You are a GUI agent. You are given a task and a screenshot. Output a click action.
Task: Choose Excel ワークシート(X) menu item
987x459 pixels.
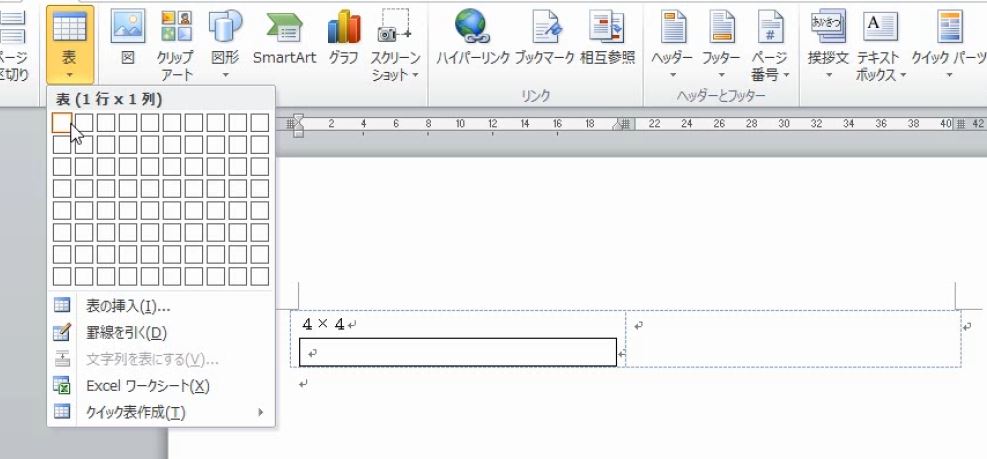pyautogui.click(x=161, y=386)
